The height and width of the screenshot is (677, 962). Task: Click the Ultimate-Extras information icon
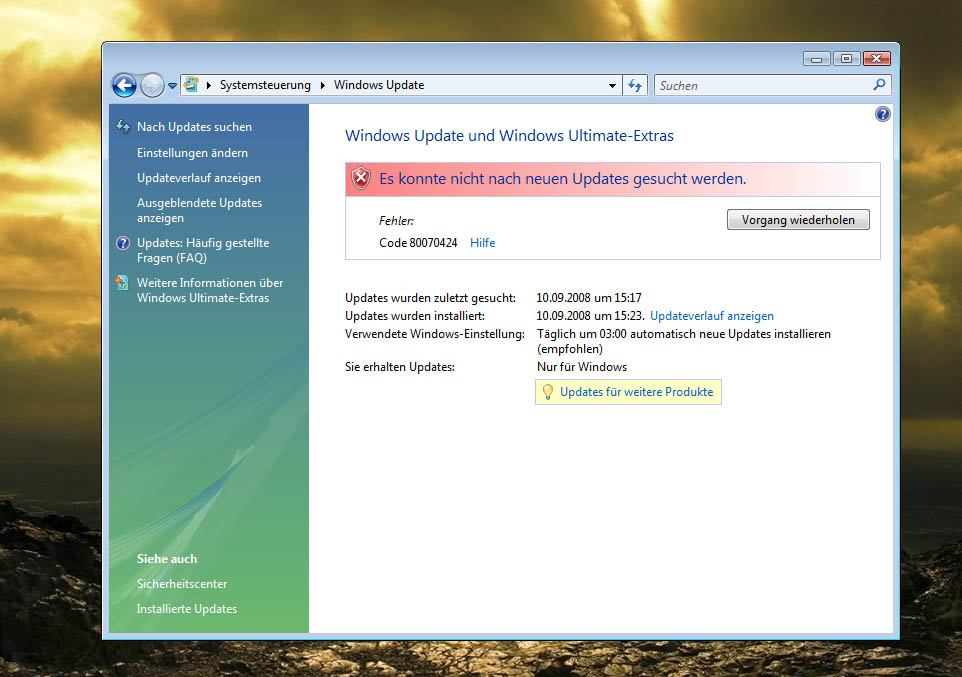(122, 283)
